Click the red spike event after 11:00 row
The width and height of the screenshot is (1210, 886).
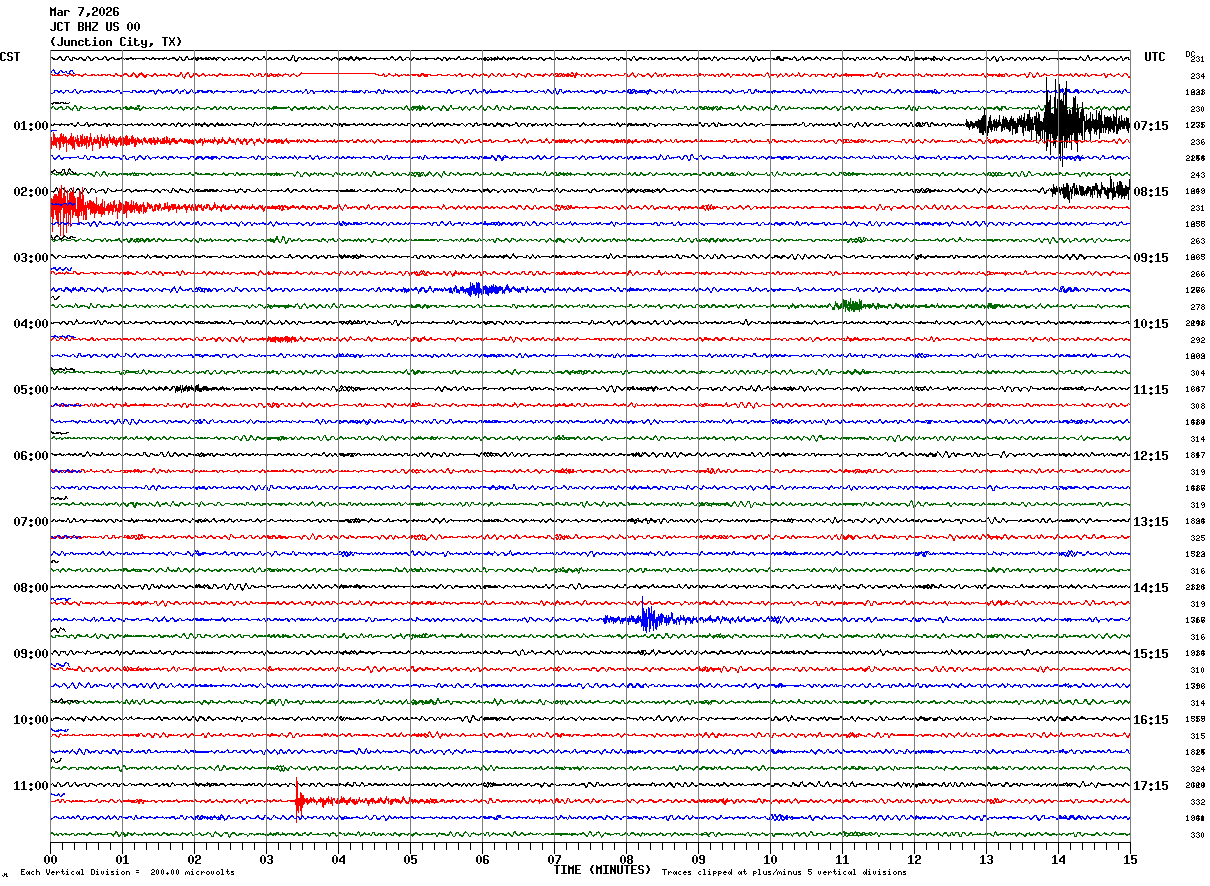pos(299,800)
